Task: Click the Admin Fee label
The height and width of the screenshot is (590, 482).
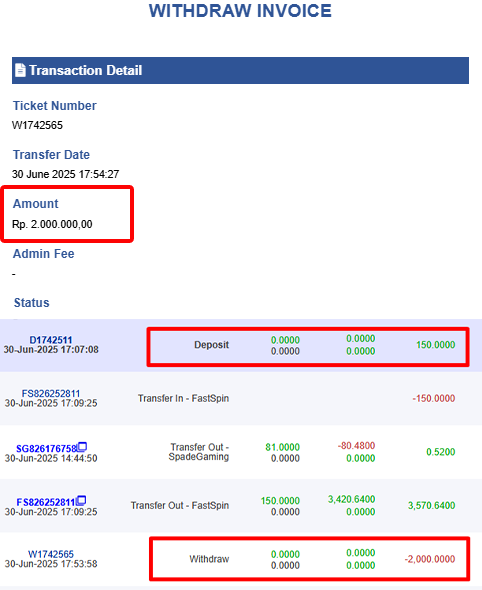Action: click(x=44, y=254)
